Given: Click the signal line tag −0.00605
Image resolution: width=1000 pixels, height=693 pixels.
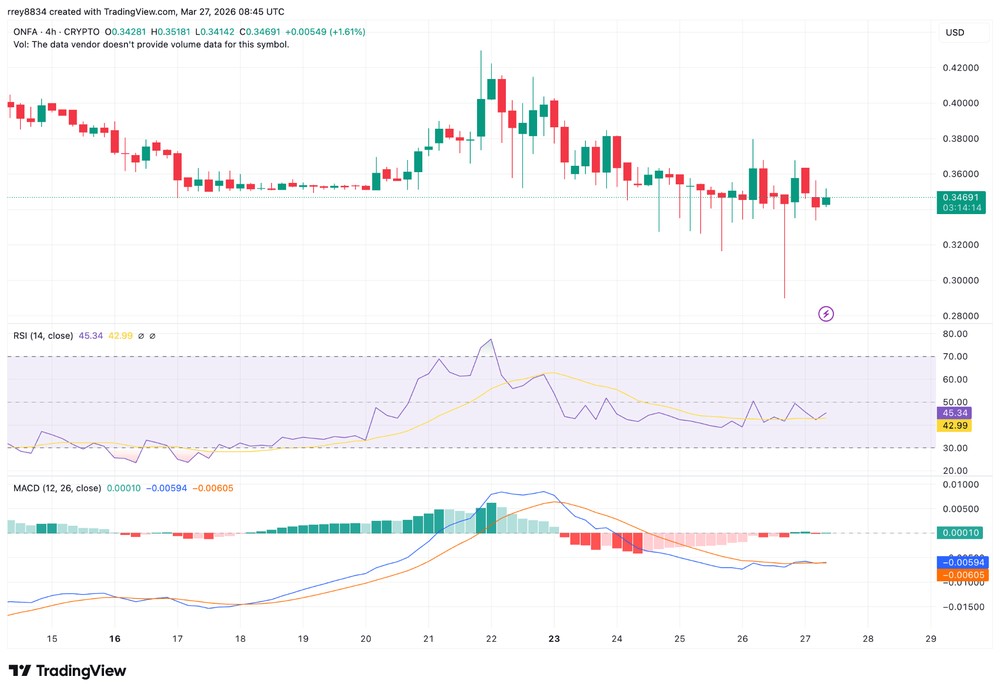Looking at the screenshot, I should tap(963, 574).
